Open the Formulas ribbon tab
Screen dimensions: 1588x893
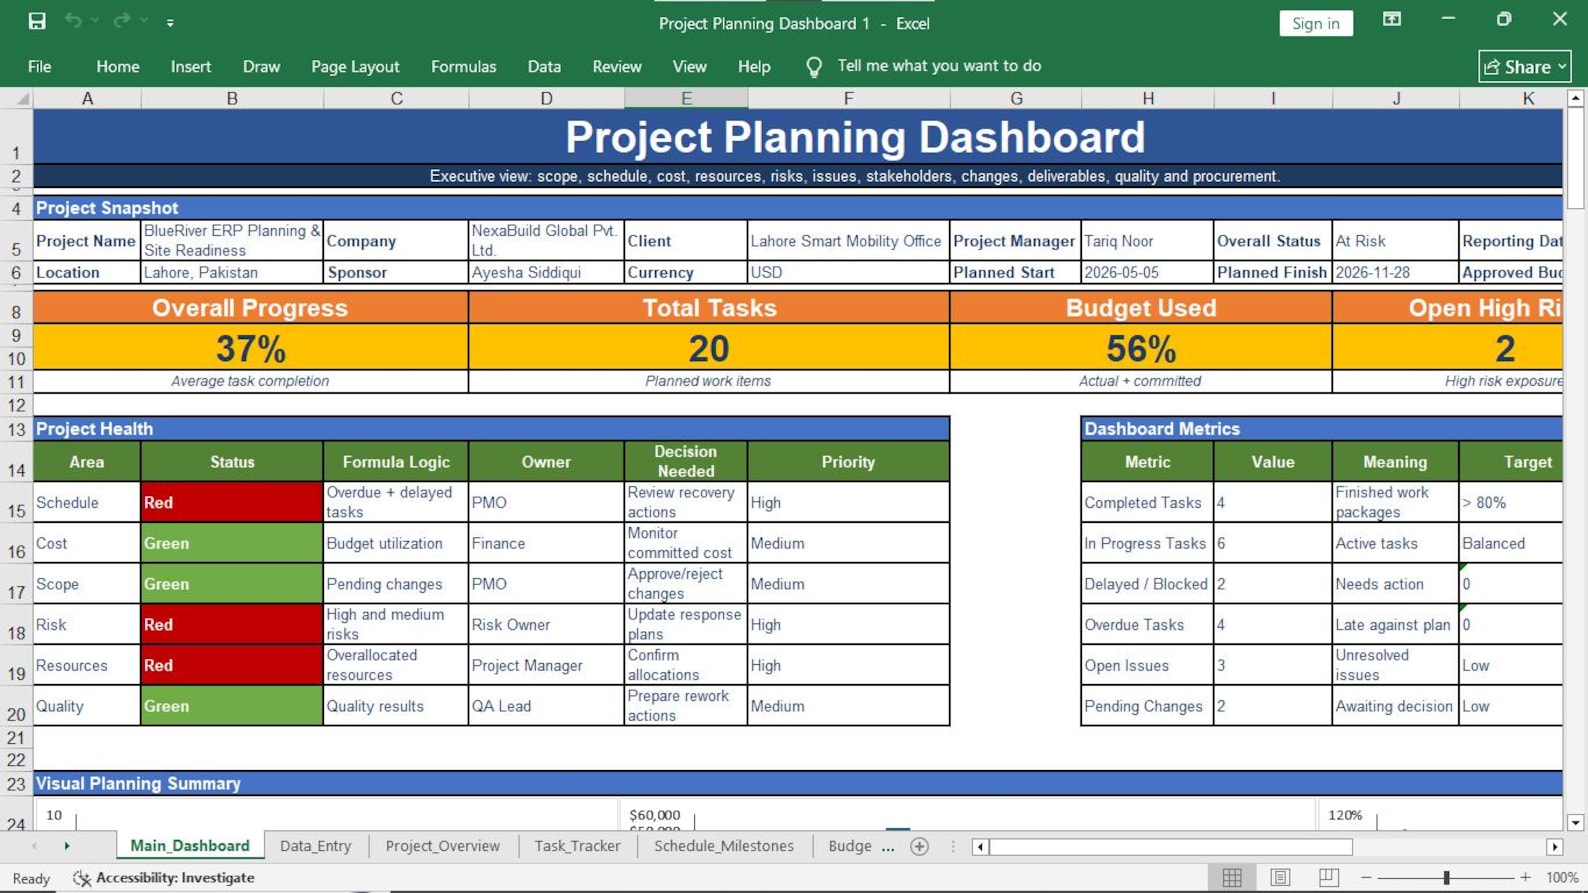pyautogui.click(x=463, y=66)
